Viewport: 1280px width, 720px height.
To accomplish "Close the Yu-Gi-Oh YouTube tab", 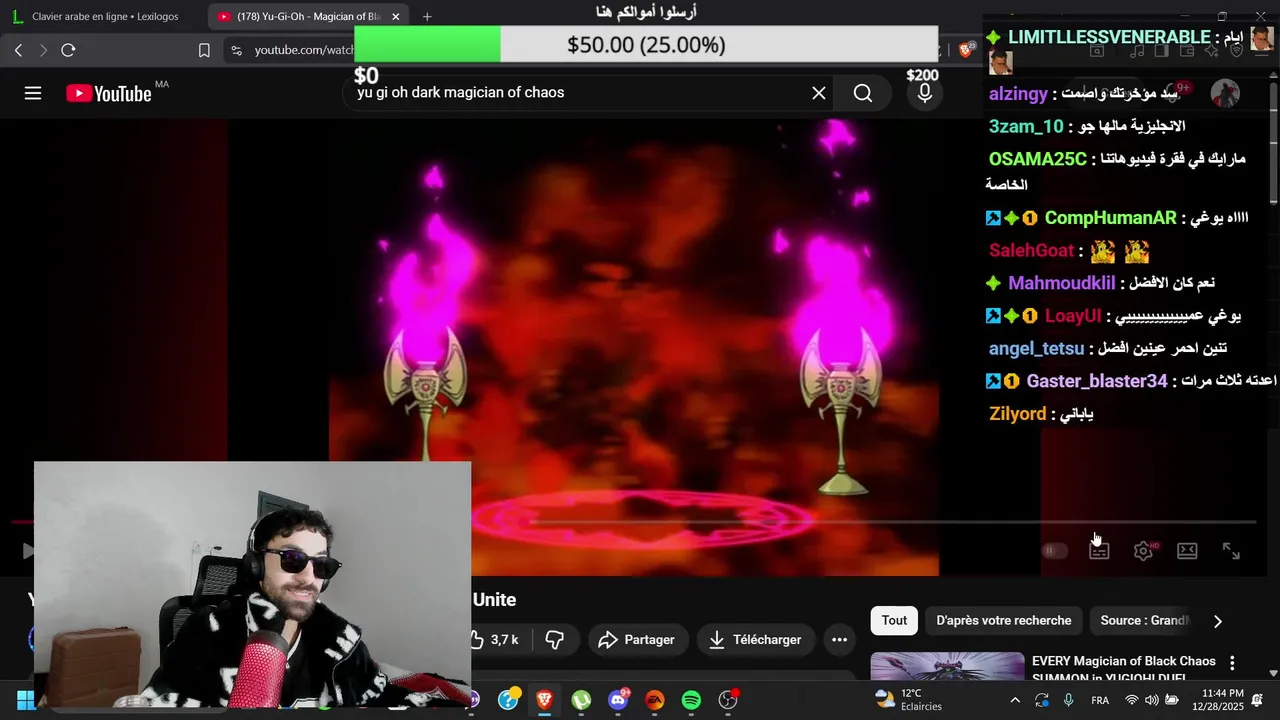I will (x=396, y=17).
